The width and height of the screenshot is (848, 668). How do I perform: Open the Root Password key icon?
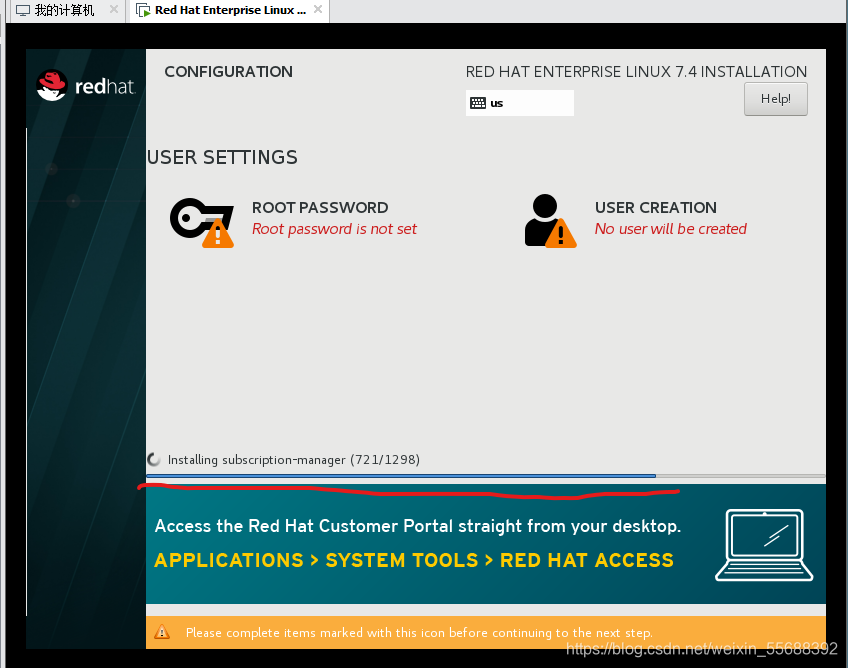tap(202, 223)
